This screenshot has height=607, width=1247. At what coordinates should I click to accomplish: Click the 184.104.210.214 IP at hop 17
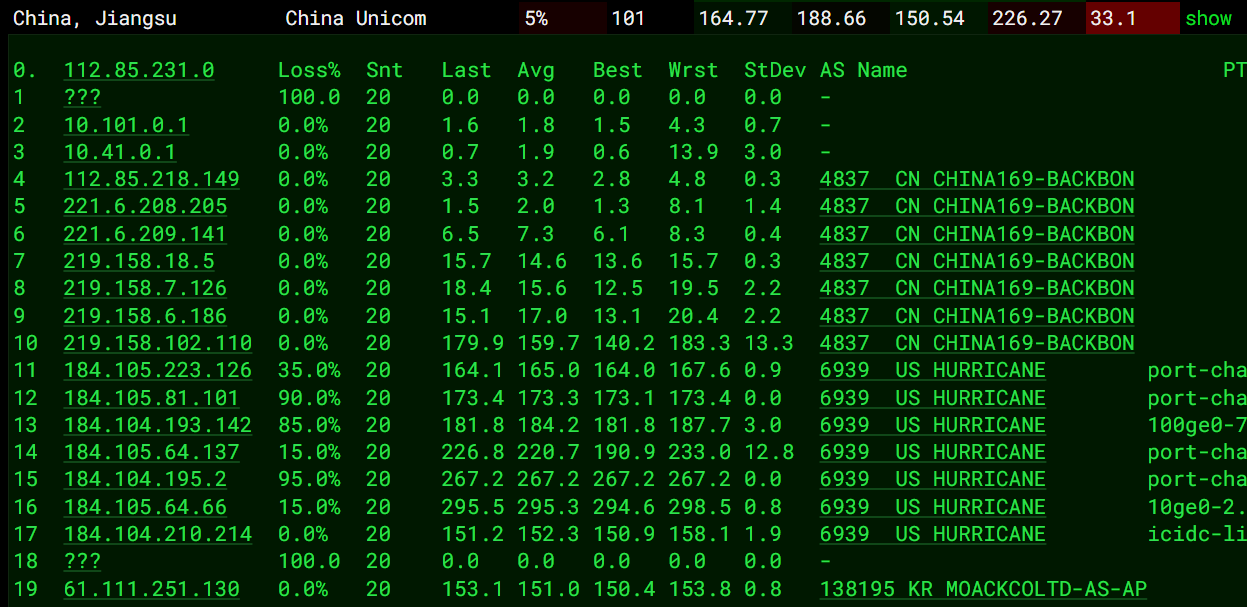[158, 534]
